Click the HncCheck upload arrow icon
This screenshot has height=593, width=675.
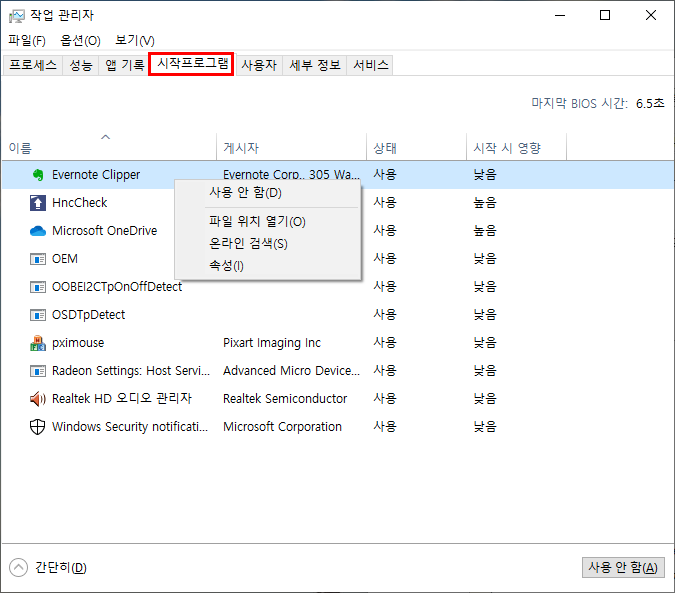pyautogui.click(x=38, y=203)
